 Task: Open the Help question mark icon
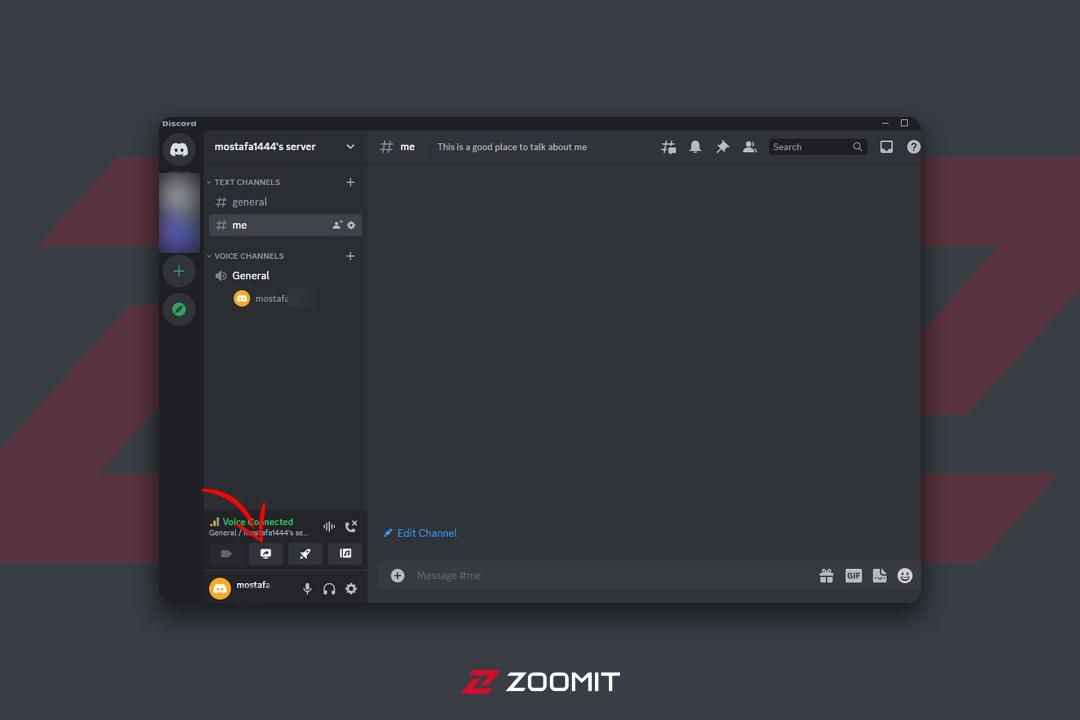point(913,147)
